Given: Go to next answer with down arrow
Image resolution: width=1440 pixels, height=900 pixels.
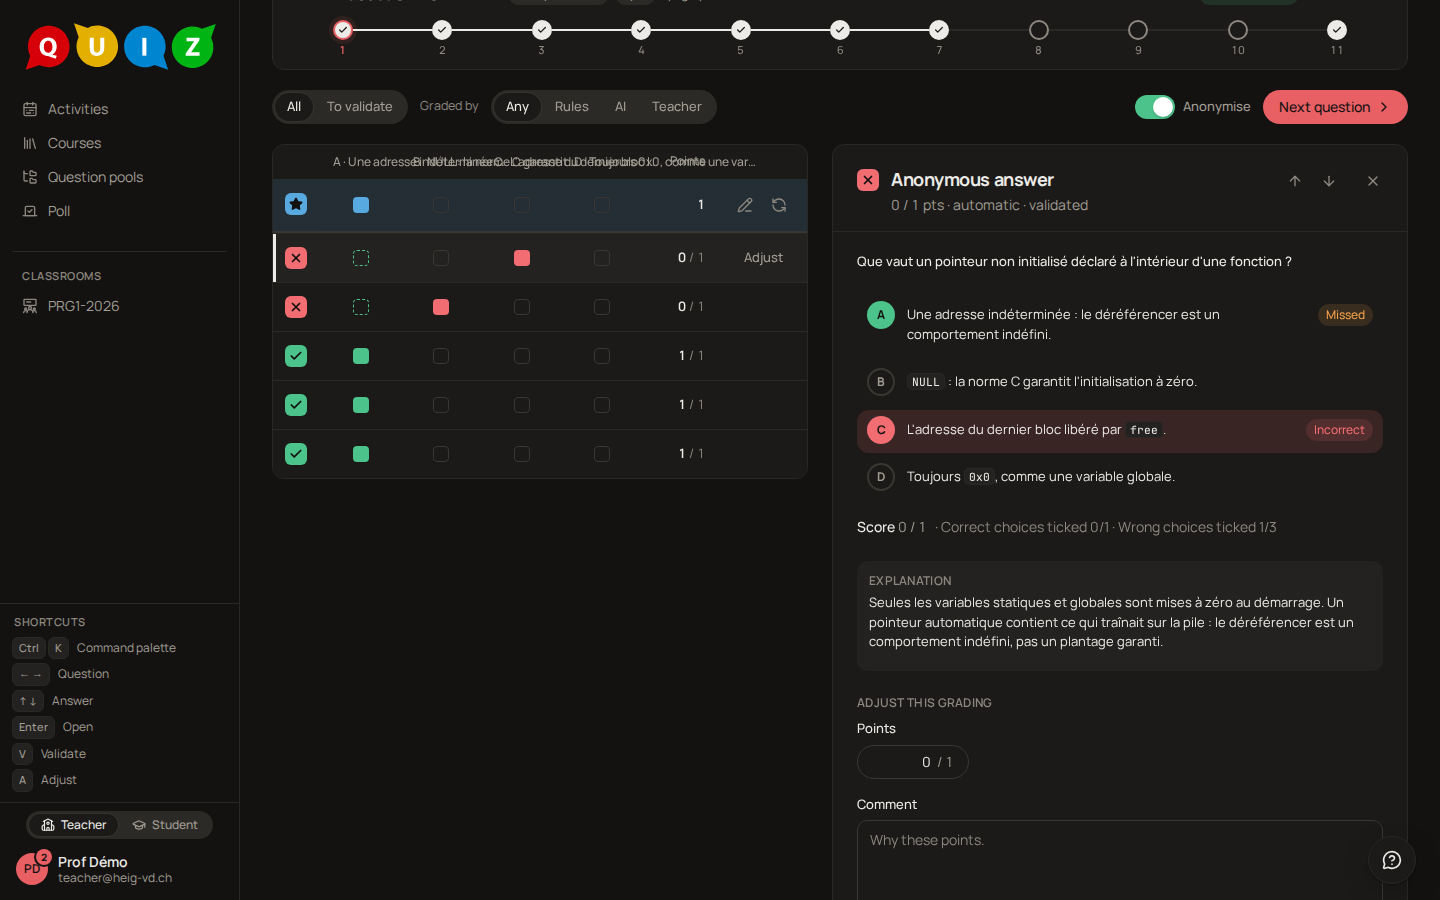Looking at the screenshot, I should tap(1329, 181).
